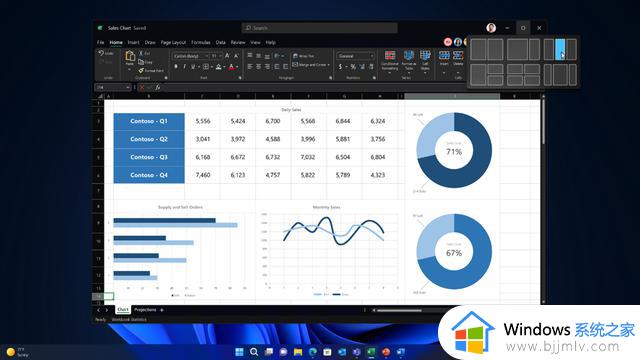Align text left
The width and height of the screenshot is (640, 360).
(250, 67)
